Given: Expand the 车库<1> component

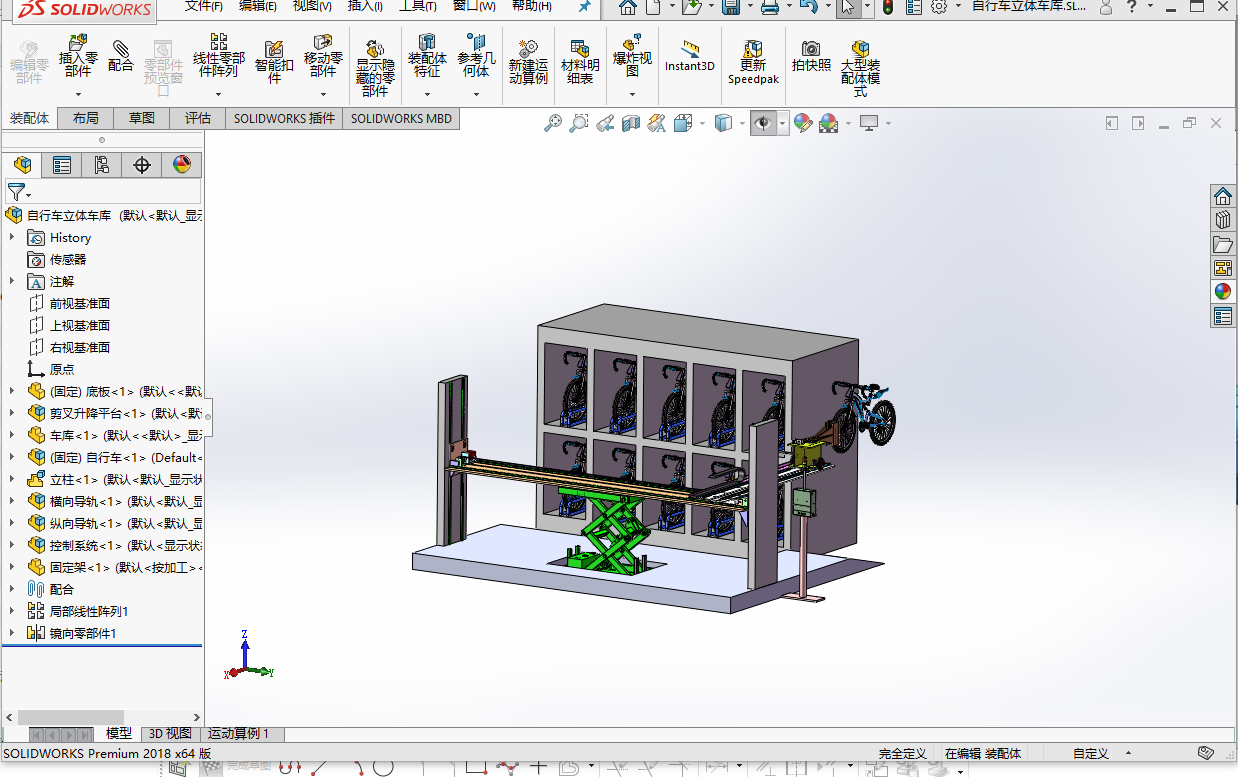Looking at the screenshot, I should (x=12, y=435).
